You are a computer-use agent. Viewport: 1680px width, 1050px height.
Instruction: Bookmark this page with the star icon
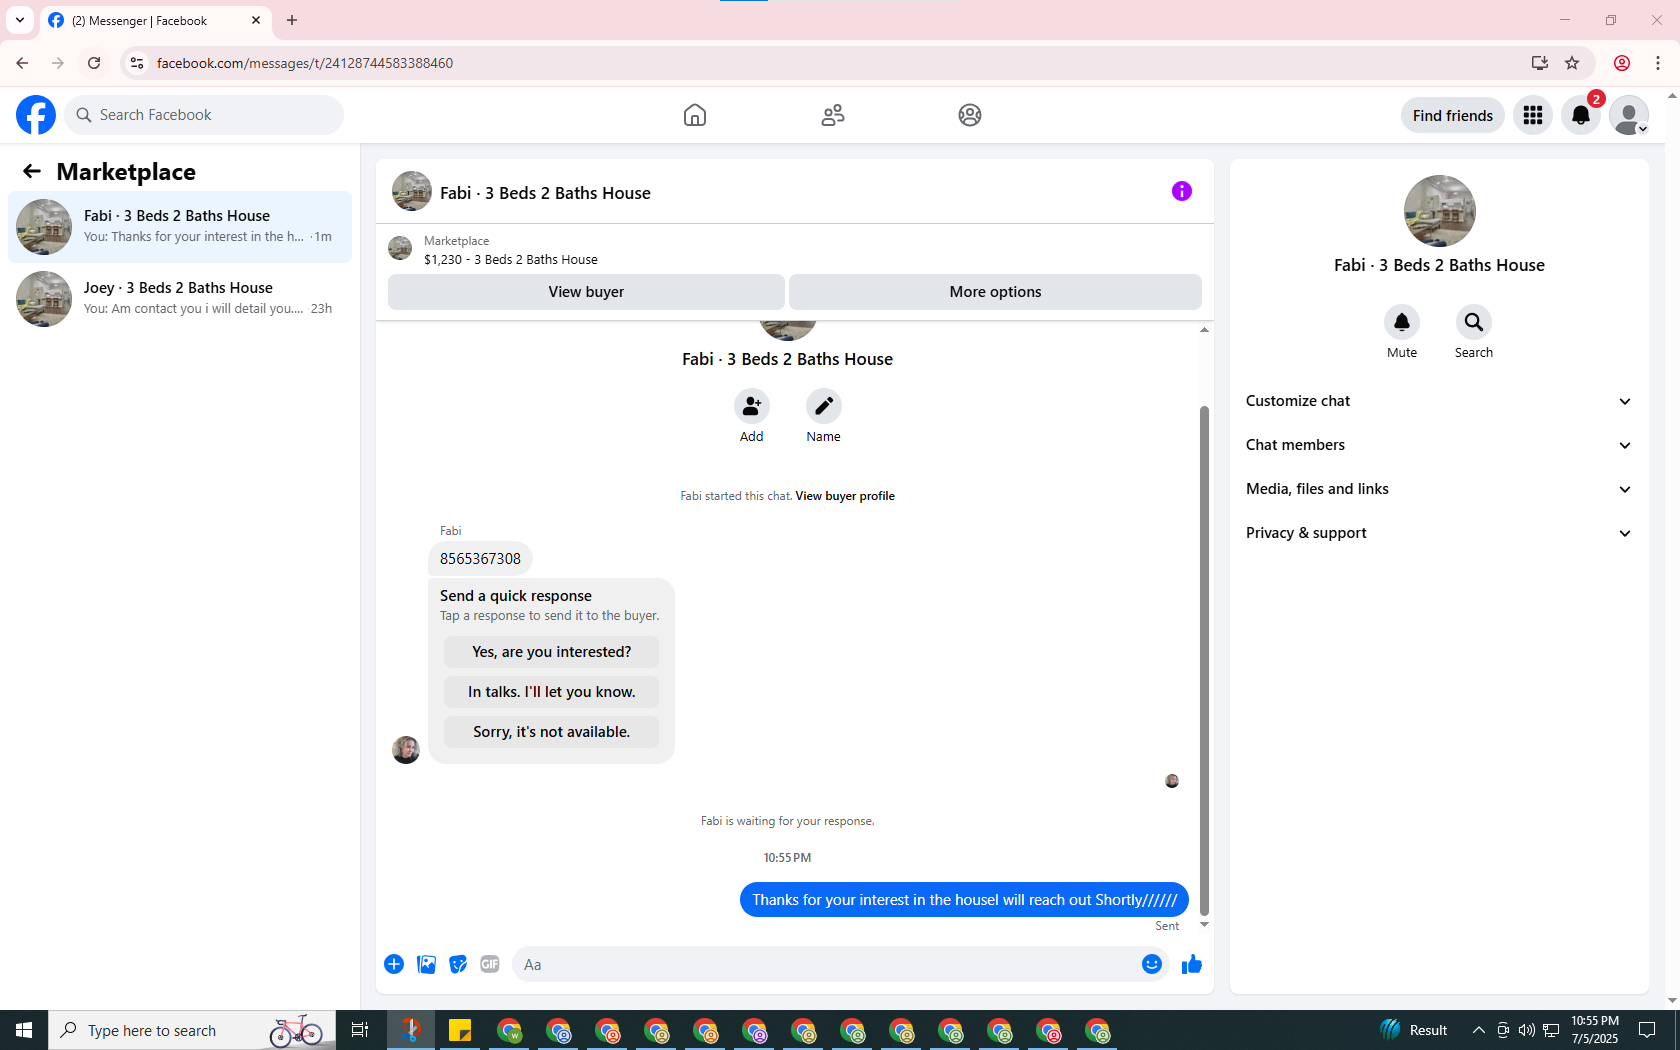click(1572, 63)
